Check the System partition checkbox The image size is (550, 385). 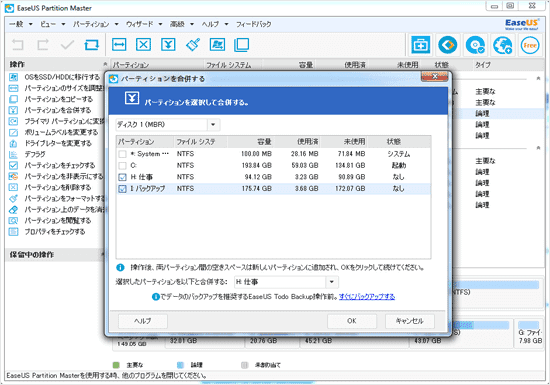[x=122, y=154]
